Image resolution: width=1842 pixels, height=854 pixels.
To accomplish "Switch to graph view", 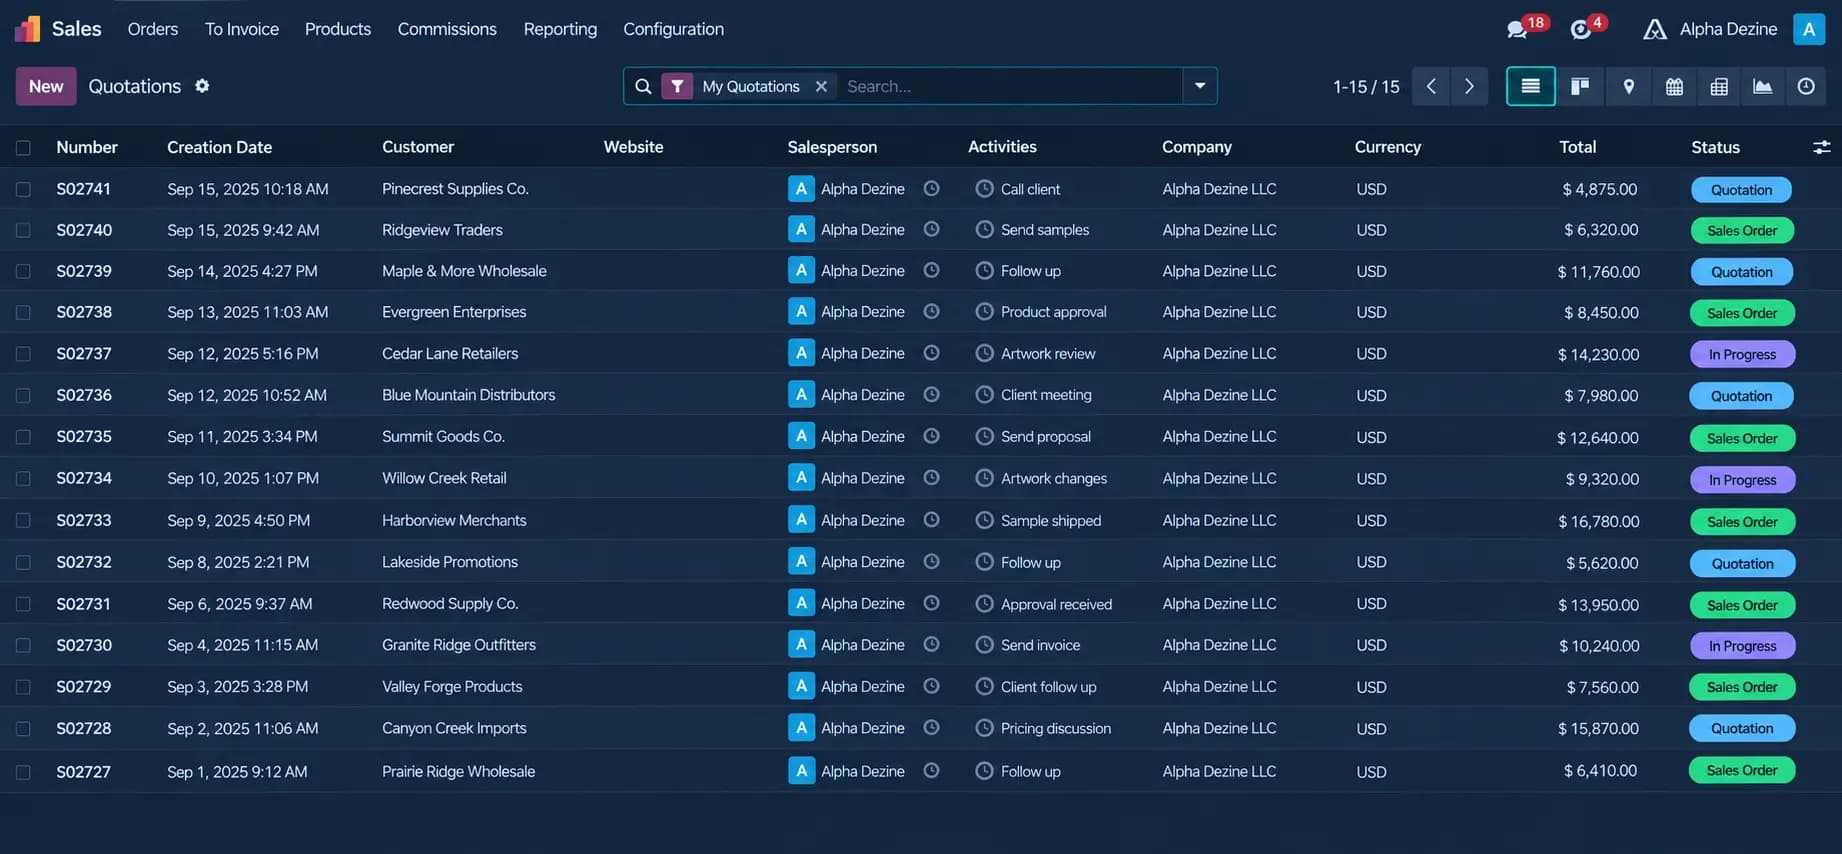I will coord(1763,86).
